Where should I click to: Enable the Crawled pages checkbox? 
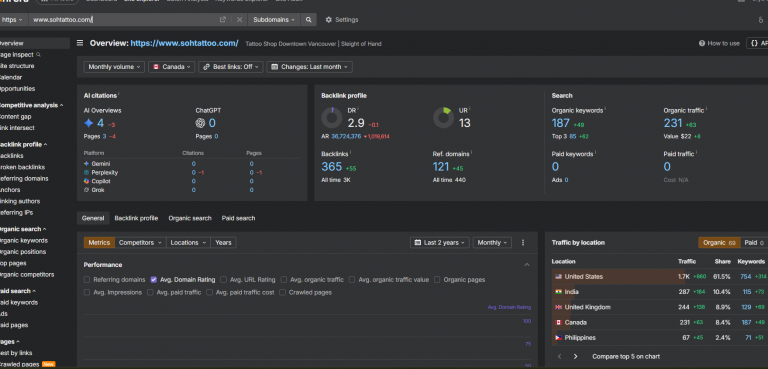tap(283, 293)
